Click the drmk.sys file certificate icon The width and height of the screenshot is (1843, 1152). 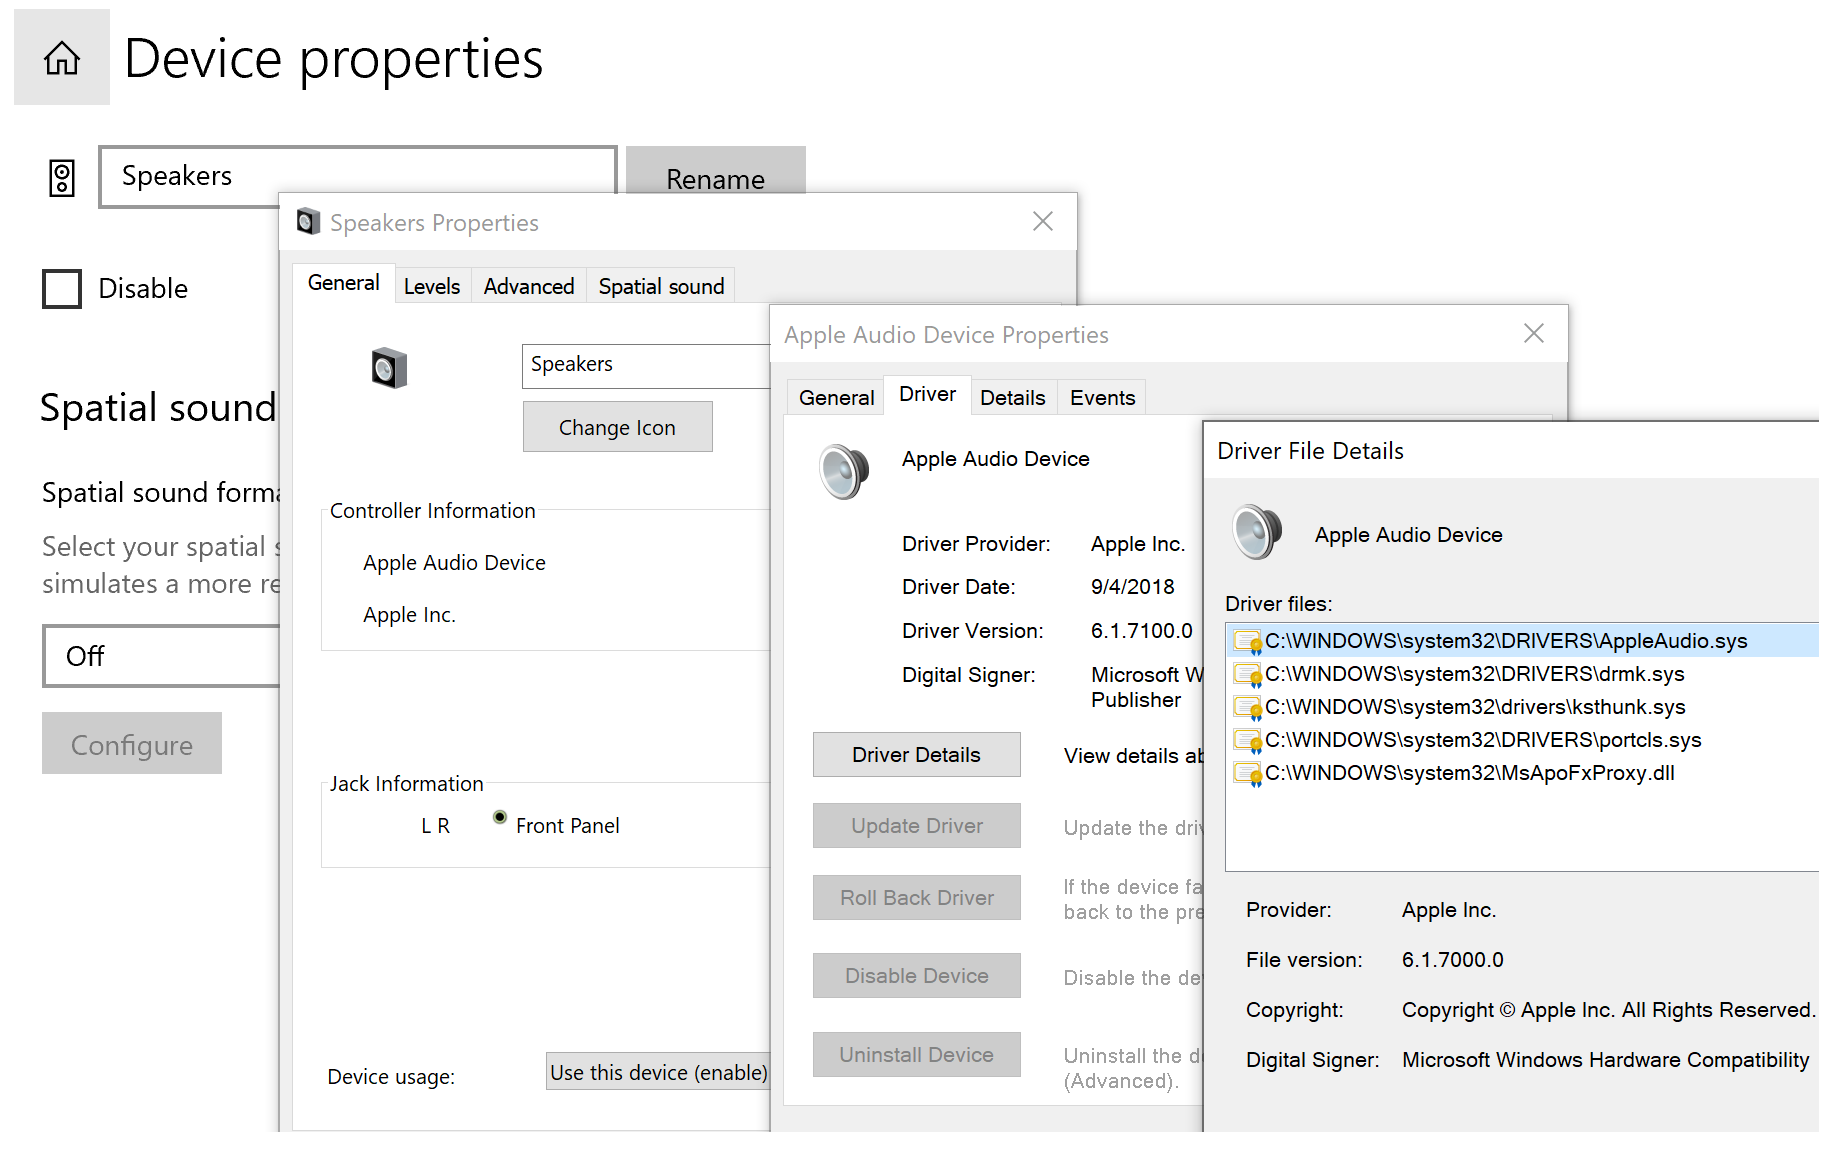coord(1247,674)
